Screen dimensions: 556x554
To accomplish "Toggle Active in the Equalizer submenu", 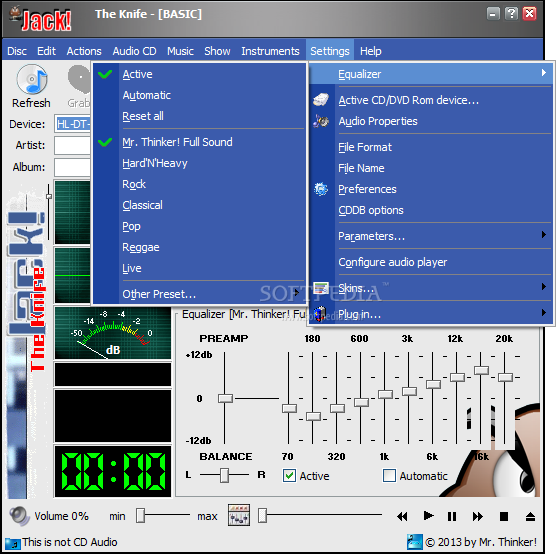I will point(199,74).
